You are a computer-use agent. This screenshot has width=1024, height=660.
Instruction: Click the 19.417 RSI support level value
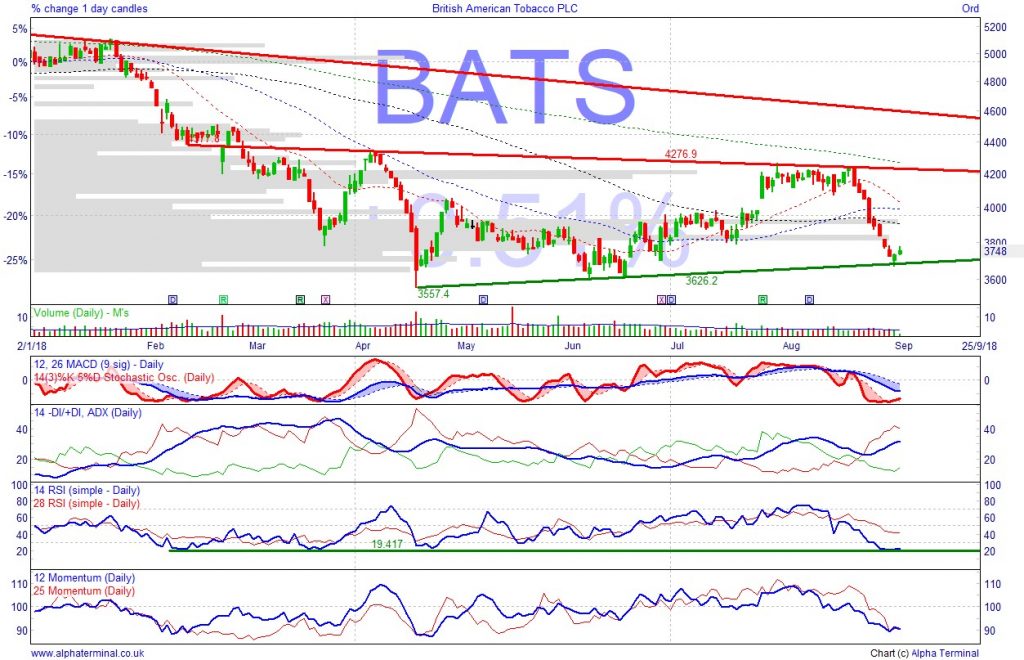click(387, 544)
